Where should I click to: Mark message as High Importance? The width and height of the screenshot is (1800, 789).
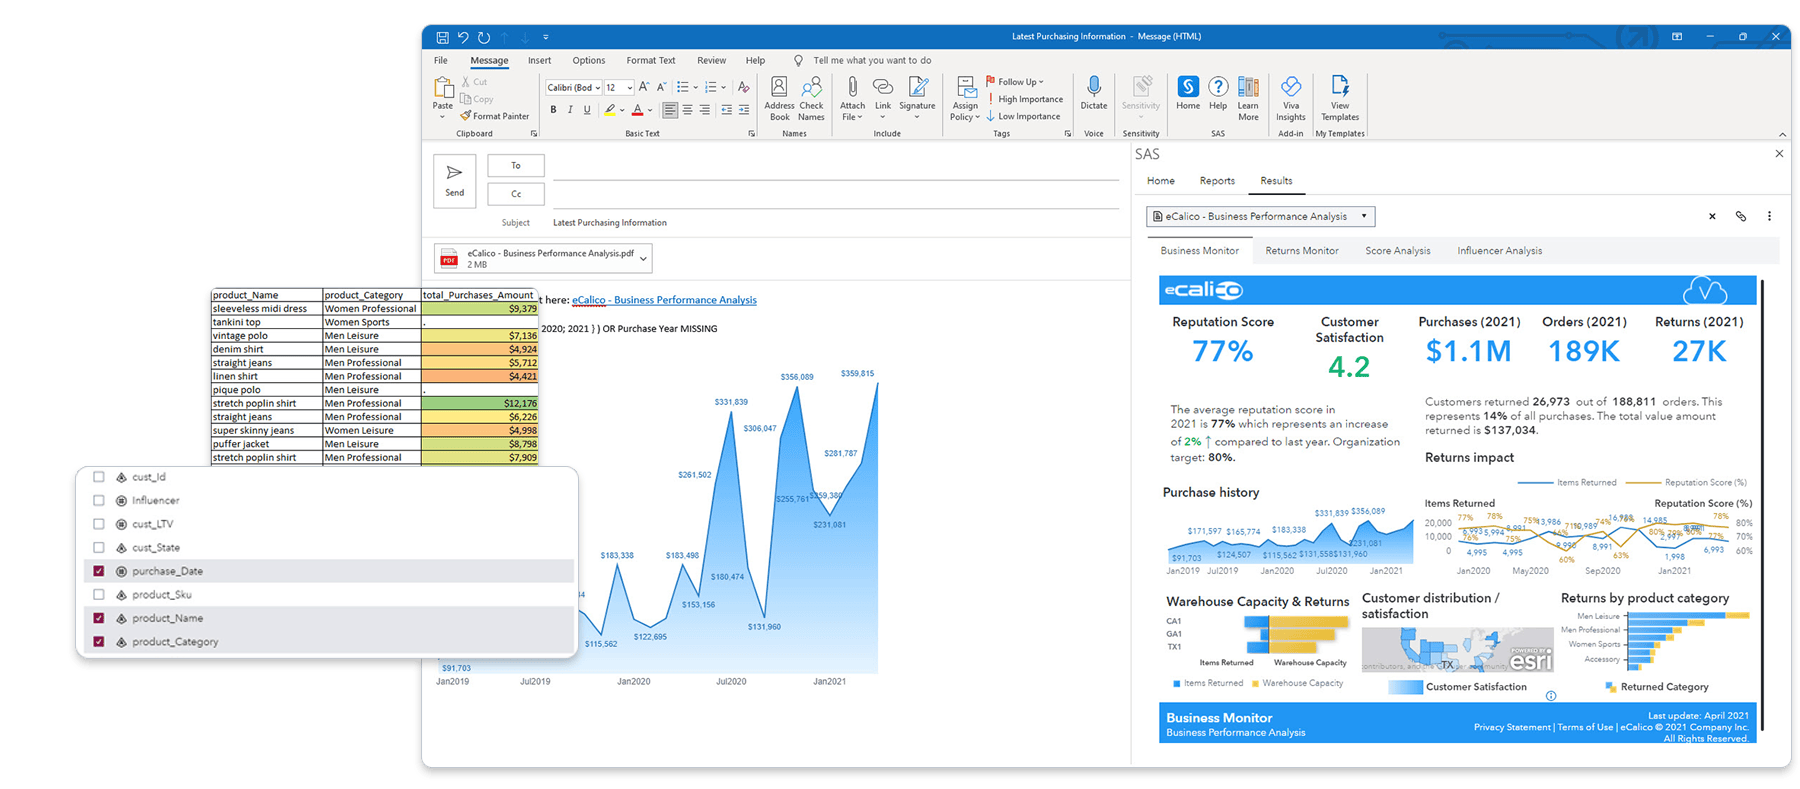[1025, 99]
